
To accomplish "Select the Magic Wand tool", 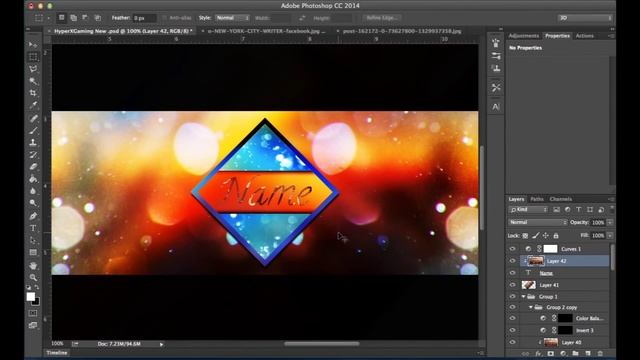I will [33, 81].
